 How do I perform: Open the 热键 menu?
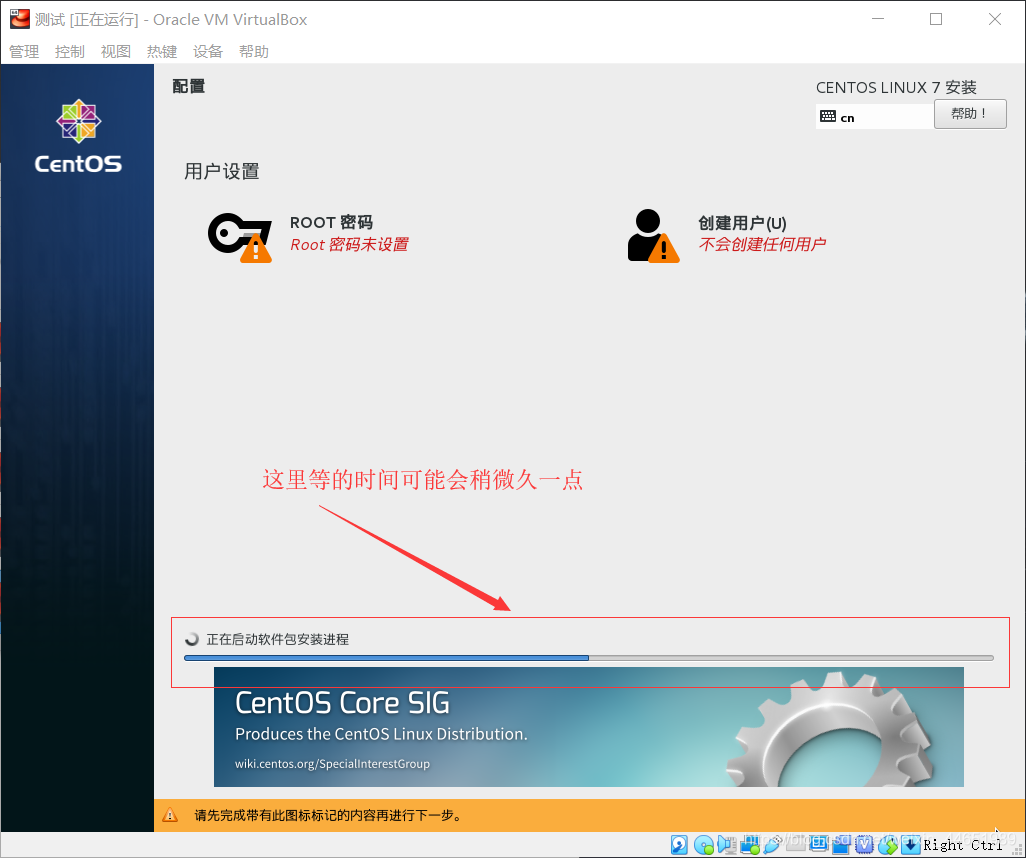[162, 51]
